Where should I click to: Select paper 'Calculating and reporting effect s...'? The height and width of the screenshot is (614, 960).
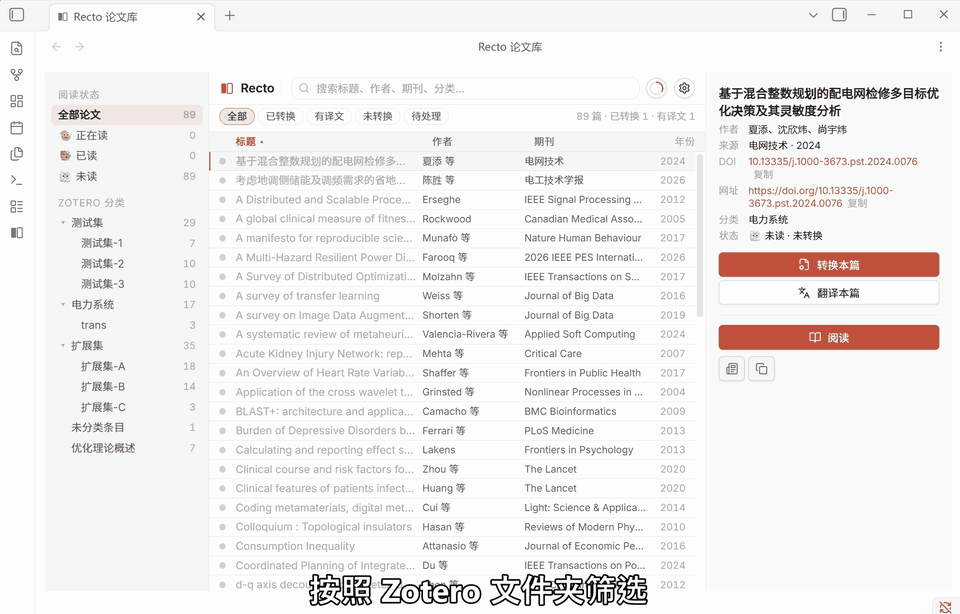click(452, 450)
